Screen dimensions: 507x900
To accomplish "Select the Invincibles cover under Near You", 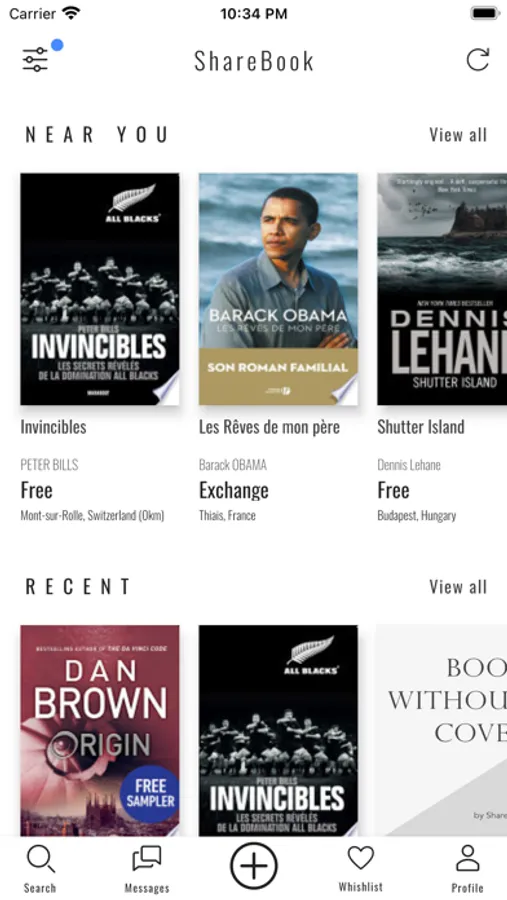I will click(100, 289).
